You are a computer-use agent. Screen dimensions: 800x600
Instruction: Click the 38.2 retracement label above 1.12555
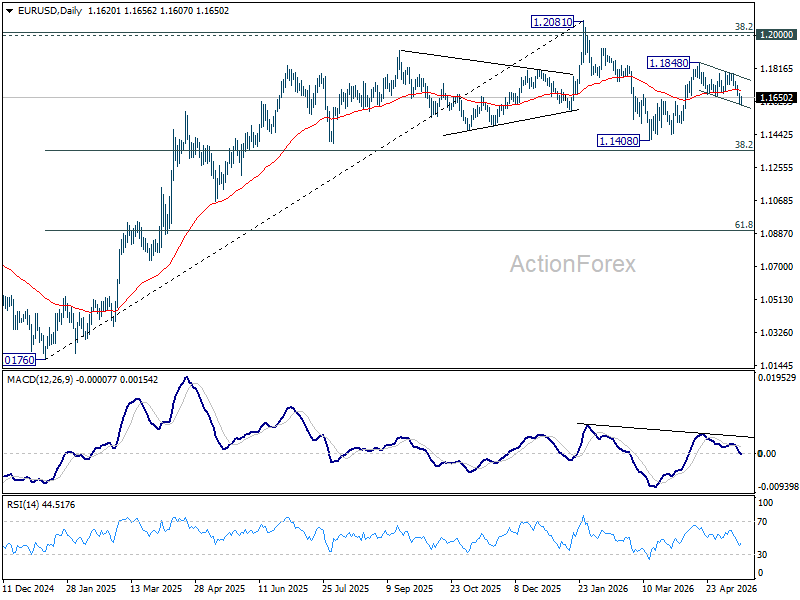click(743, 144)
